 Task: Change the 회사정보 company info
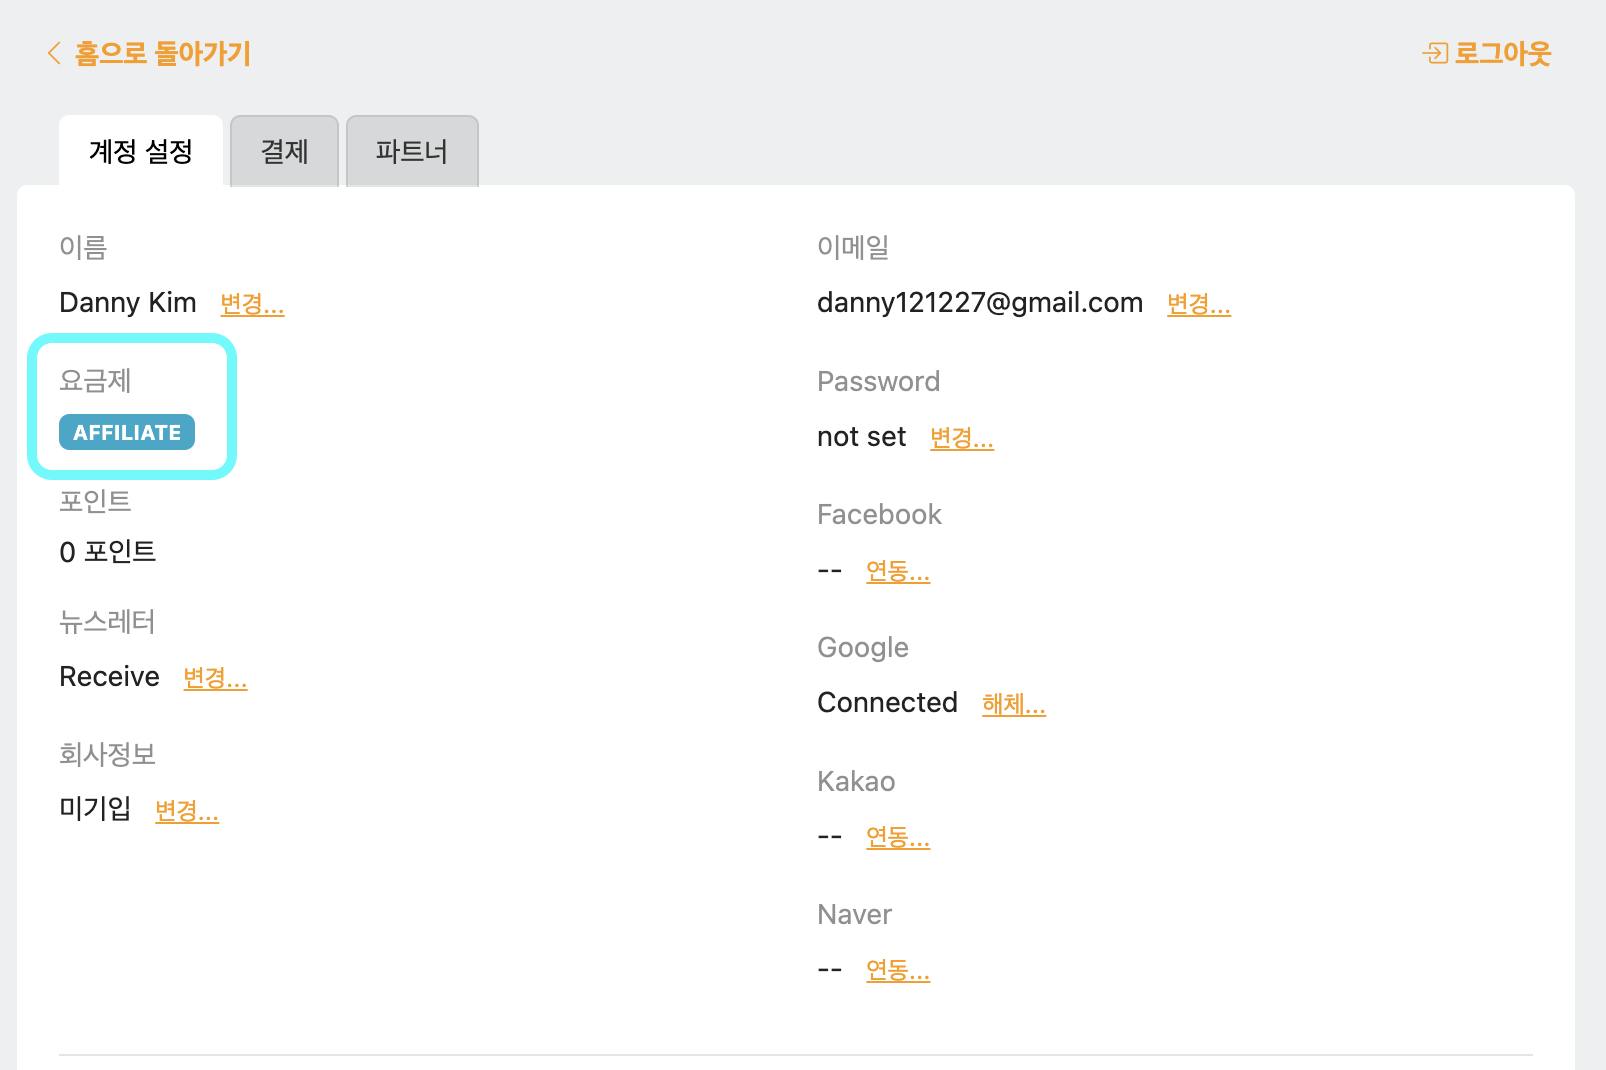point(187,811)
